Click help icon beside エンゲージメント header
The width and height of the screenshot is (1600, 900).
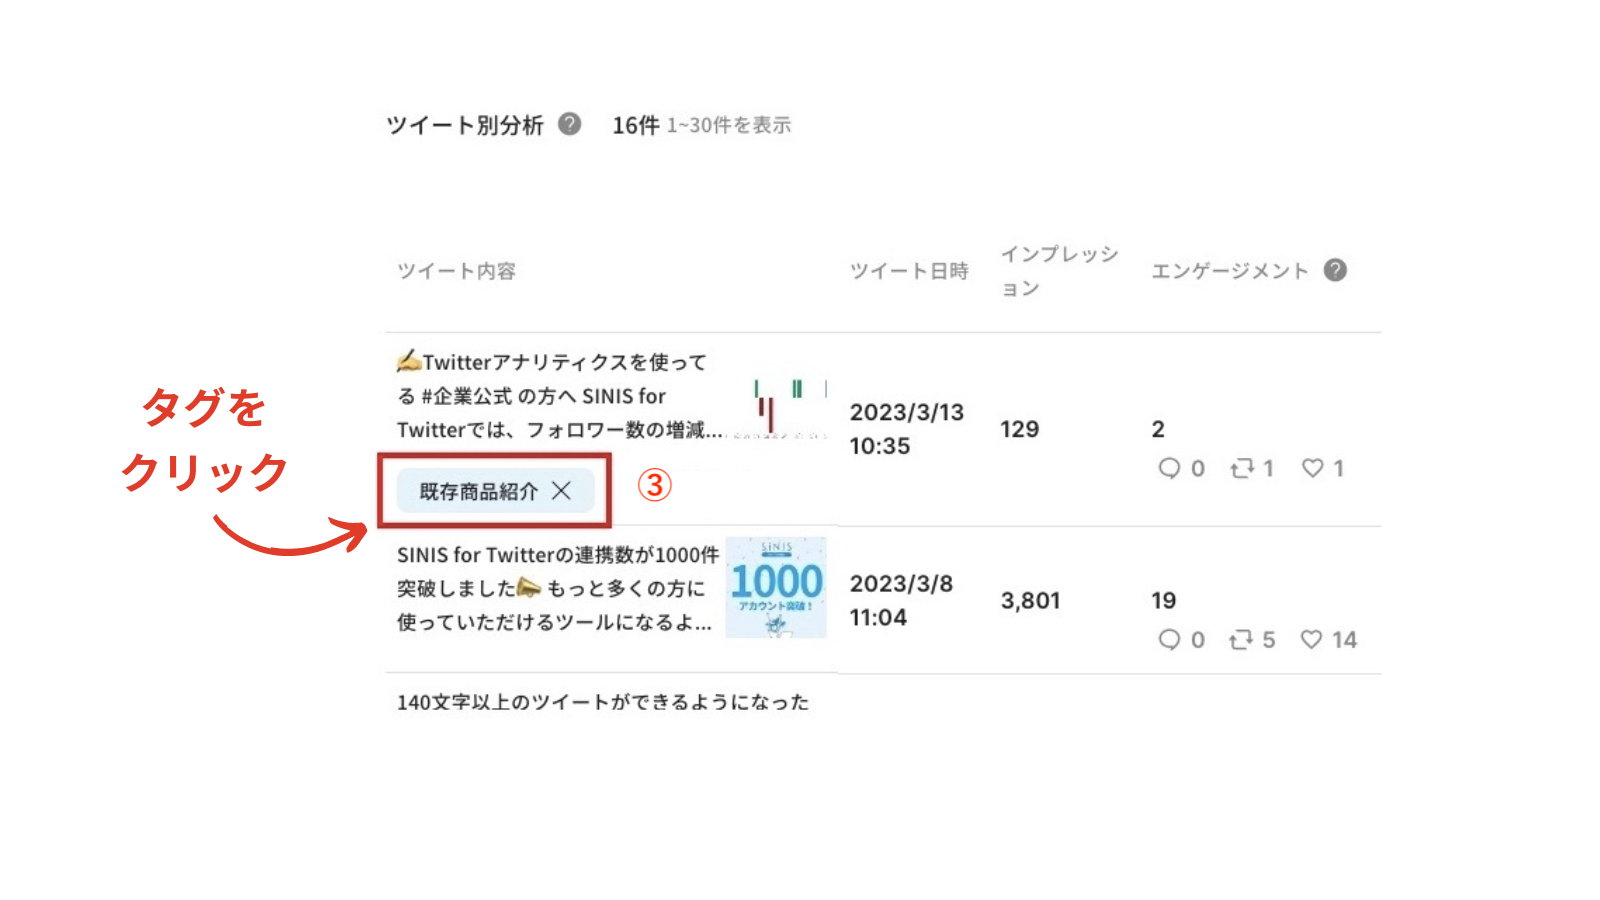(1335, 270)
